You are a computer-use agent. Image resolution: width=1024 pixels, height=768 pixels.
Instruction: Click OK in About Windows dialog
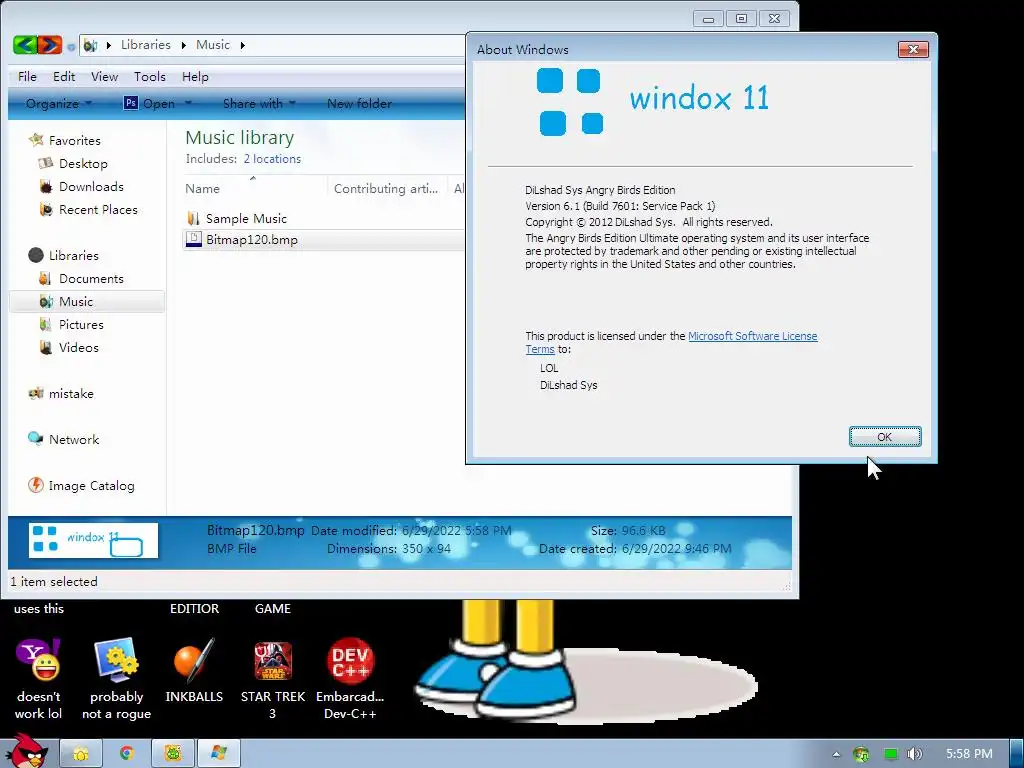coord(885,437)
